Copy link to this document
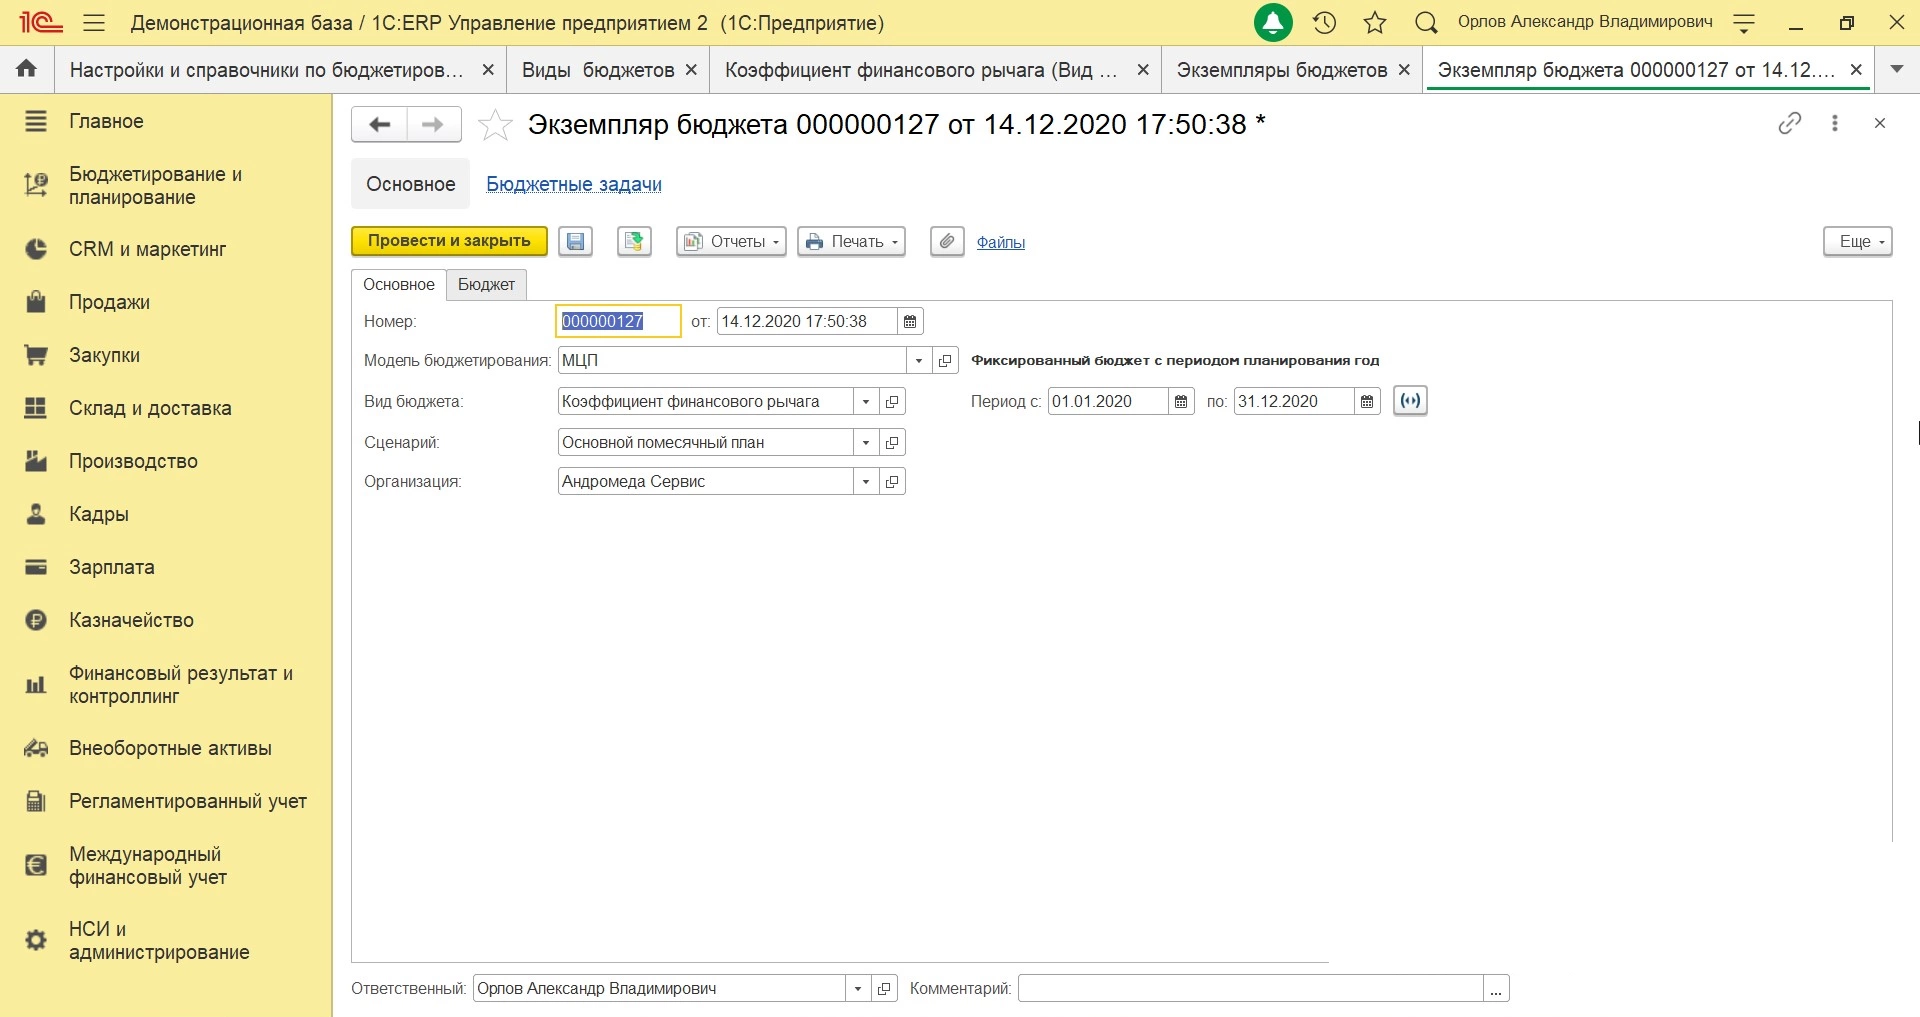1920x1017 pixels. tap(1790, 123)
